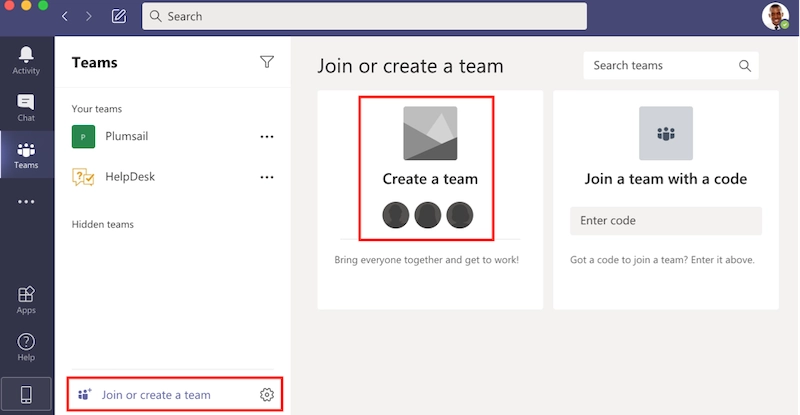Start a new chat with compose icon
Screen dimensions: 800x415
(x=119, y=16)
